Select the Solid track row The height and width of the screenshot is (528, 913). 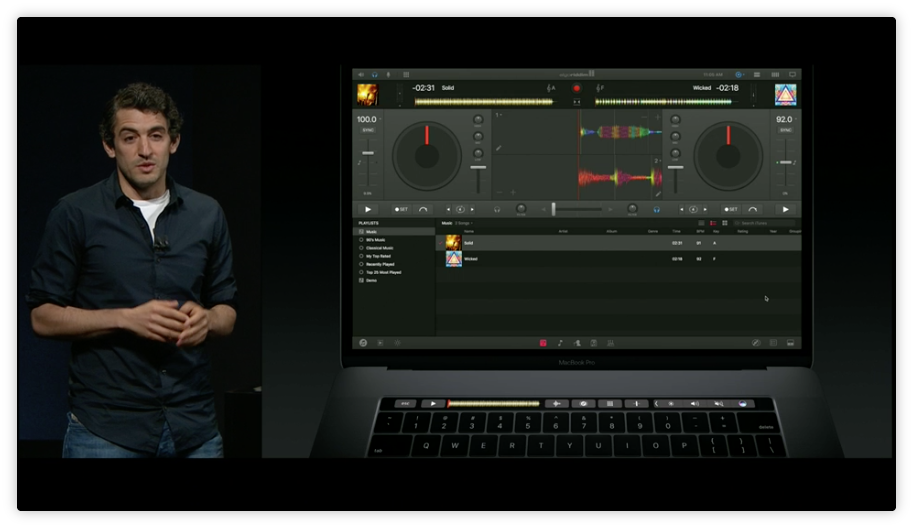point(619,243)
